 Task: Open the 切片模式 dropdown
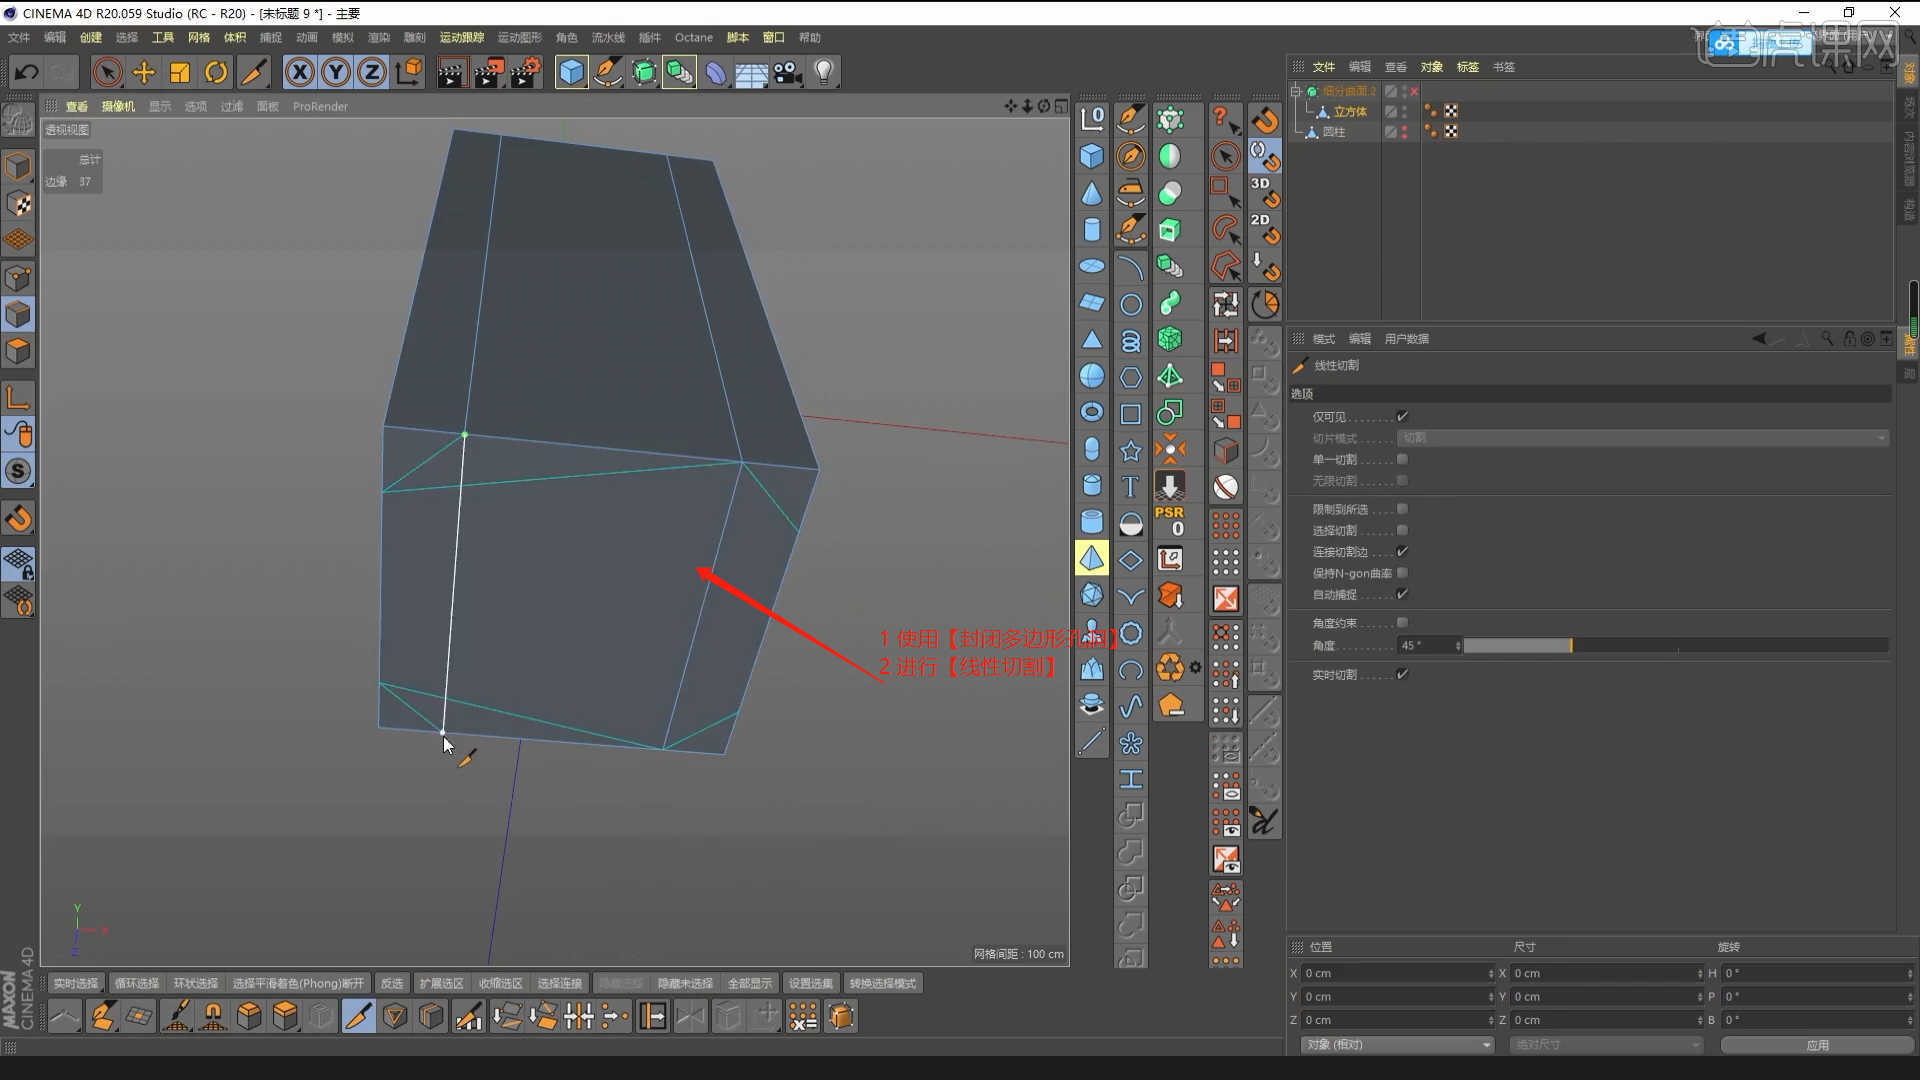point(1642,438)
